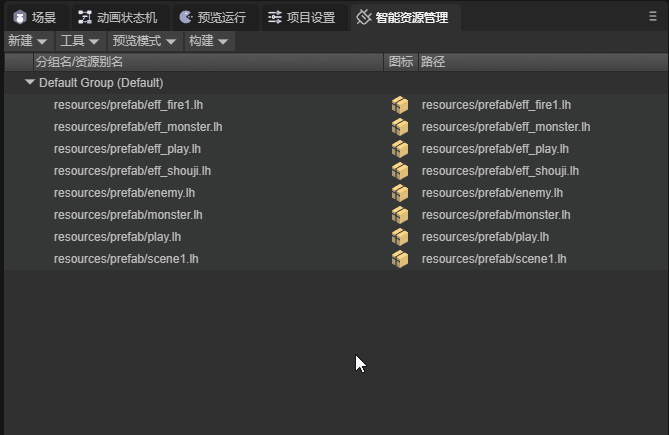Click the prefab icon for monster.lh
This screenshot has height=435, width=669.
400,215
